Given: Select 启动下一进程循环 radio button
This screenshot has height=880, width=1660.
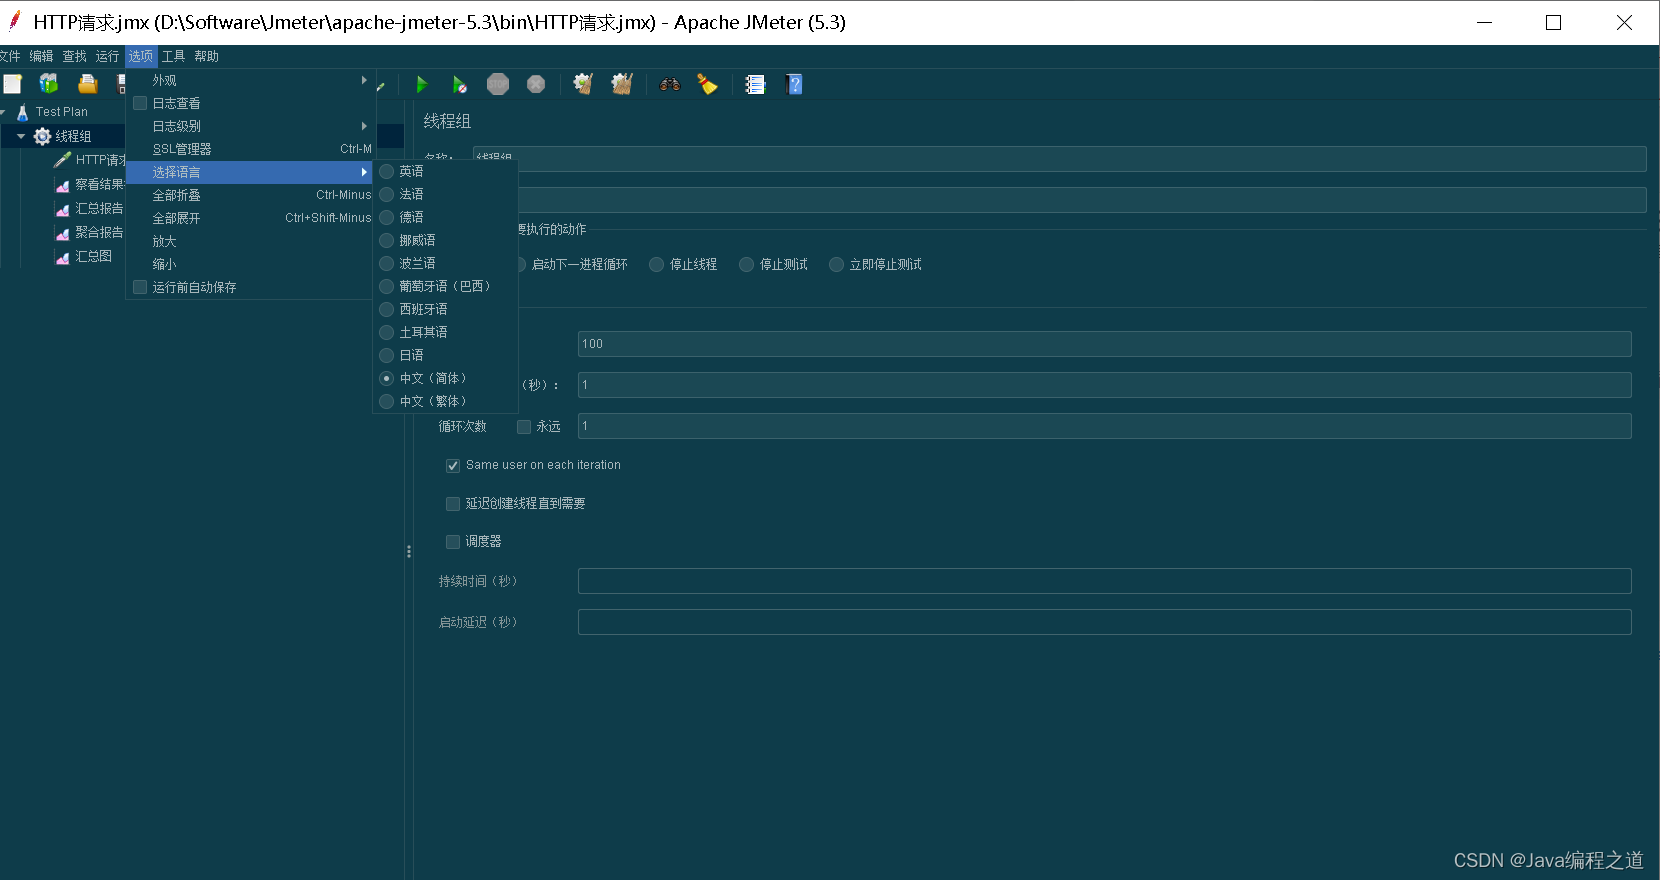Looking at the screenshot, I should pos(573,264).
